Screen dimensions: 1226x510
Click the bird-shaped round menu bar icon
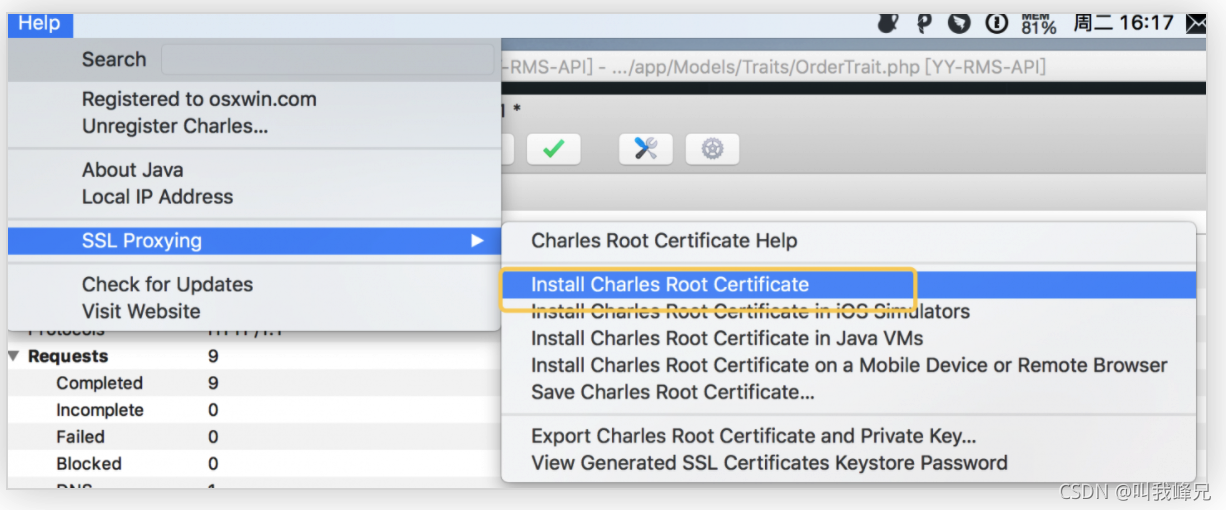[x=960, y=23]
